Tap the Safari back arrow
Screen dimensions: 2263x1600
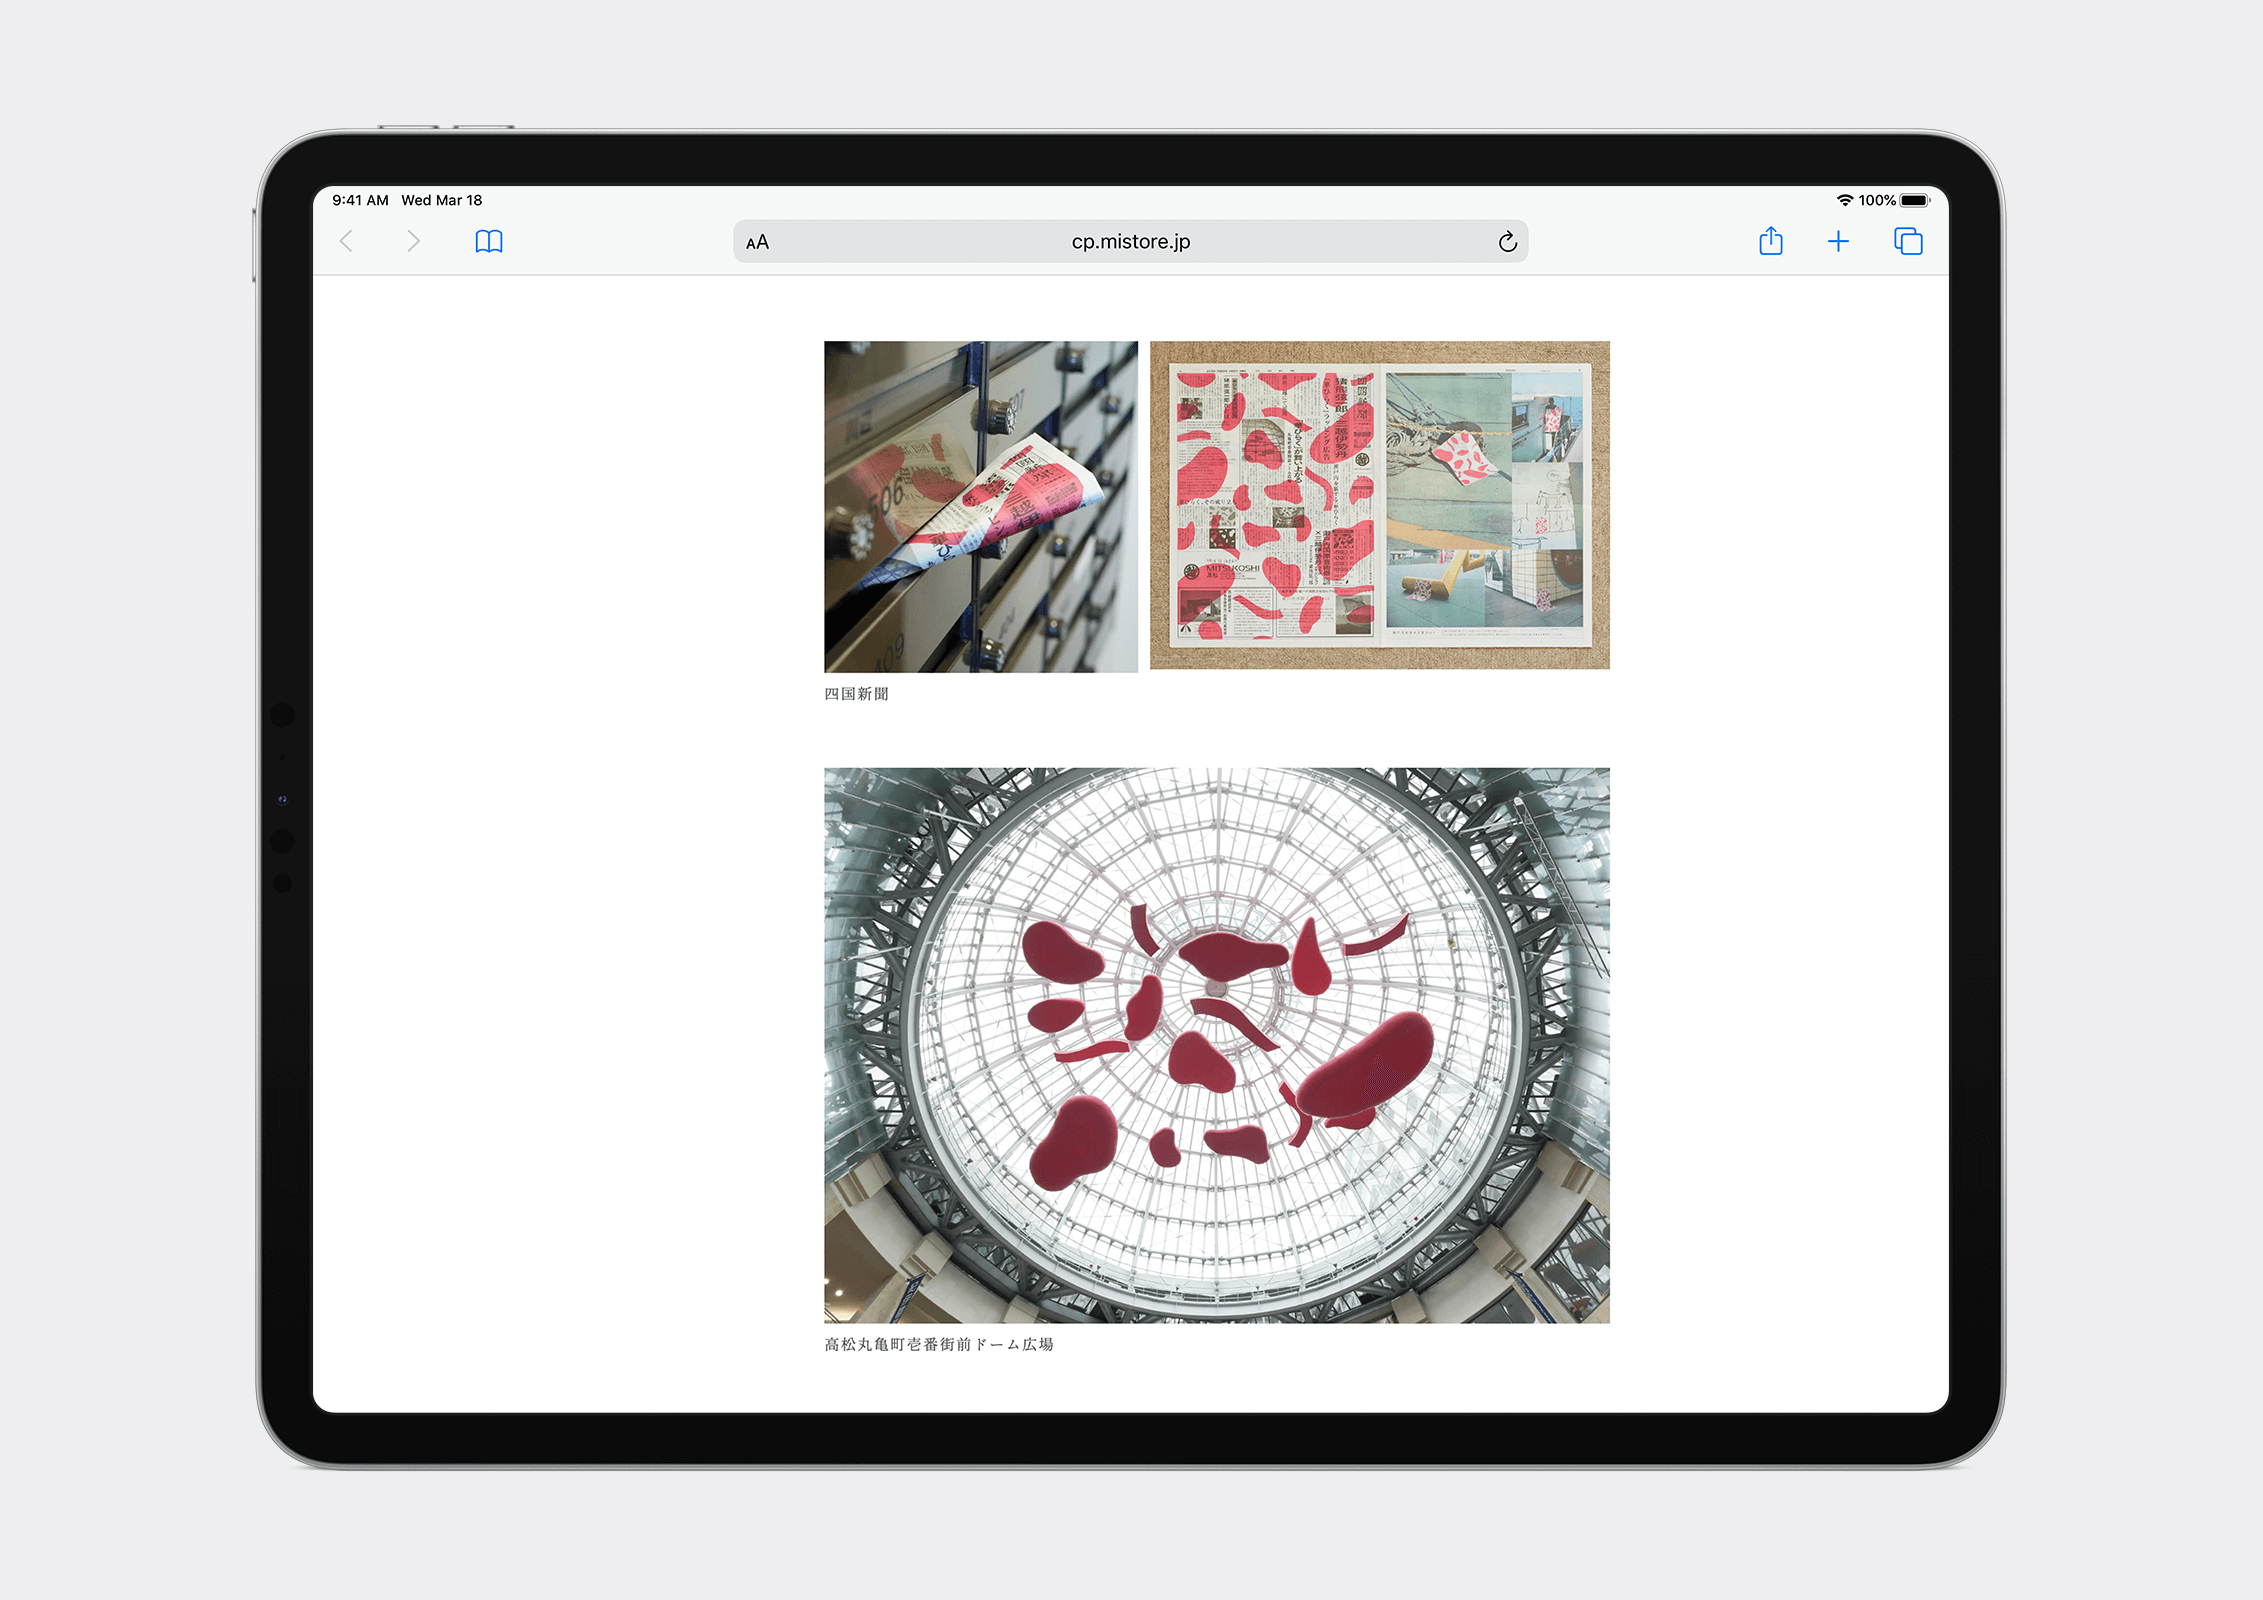tap(347, 241)
